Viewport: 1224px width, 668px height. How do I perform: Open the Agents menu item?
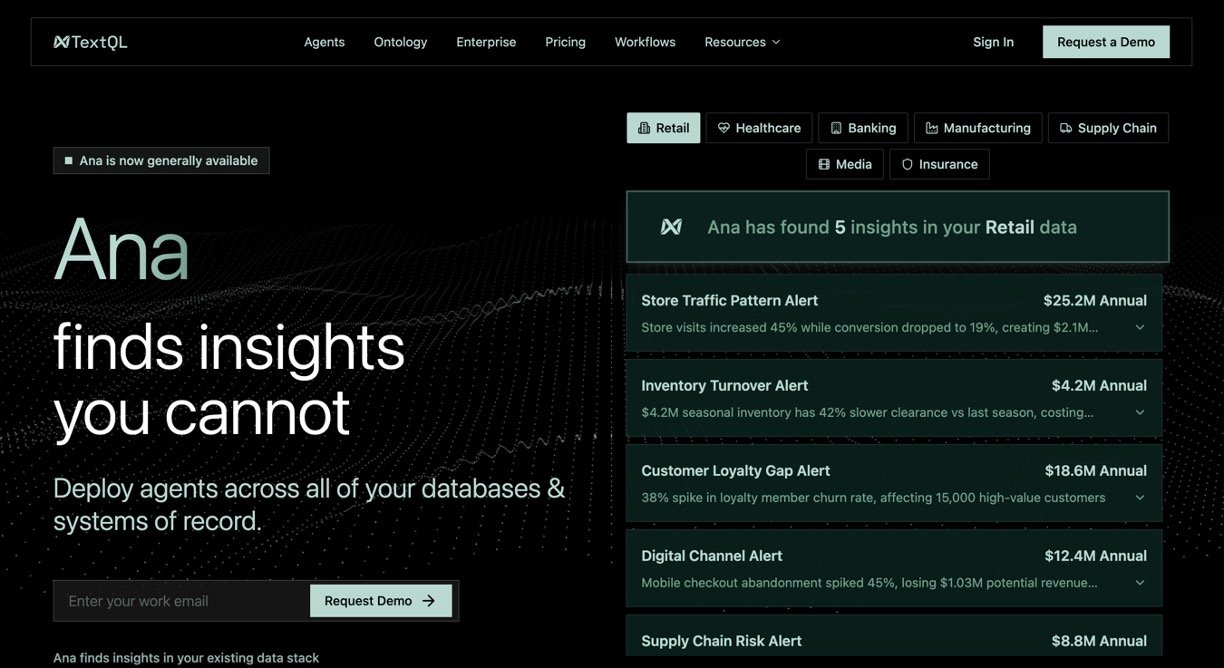tap(324, 42)
